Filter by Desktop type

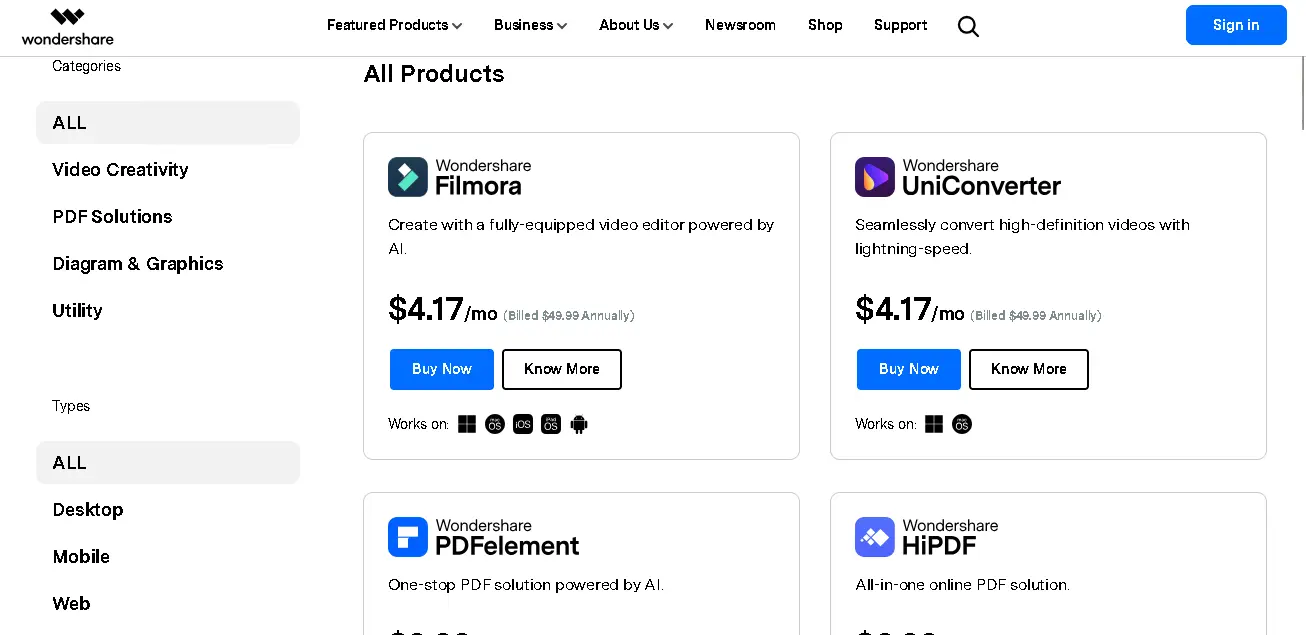pyautogui.click(x=88, y=510)
